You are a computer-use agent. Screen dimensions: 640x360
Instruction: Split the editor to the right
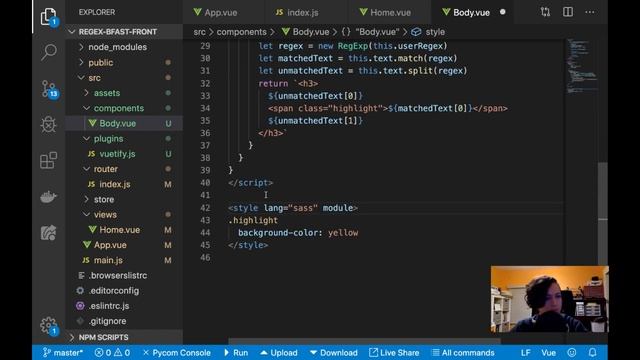point(568,12)
